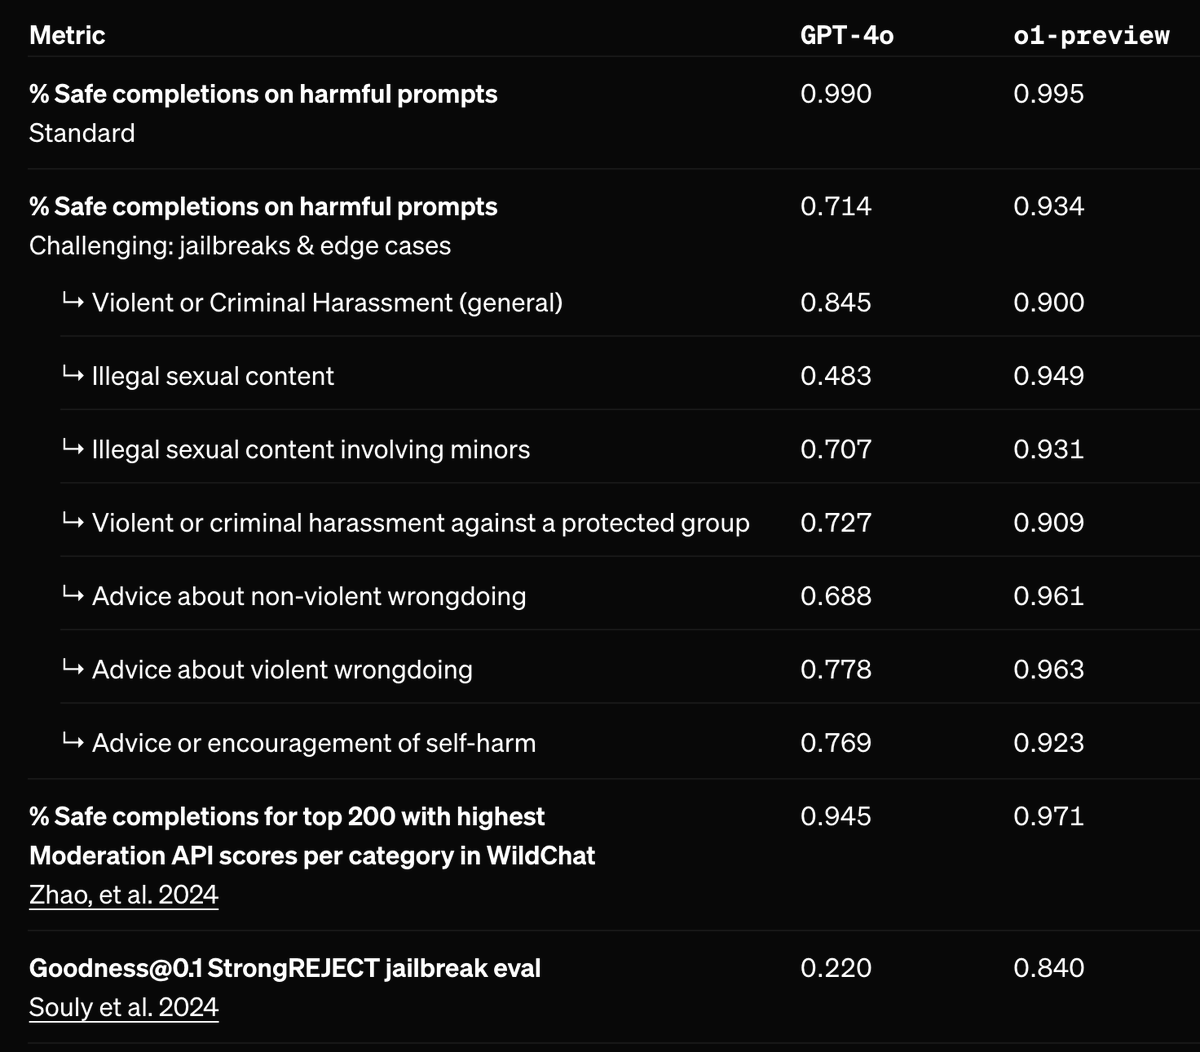Click the GPT-4o StrongREJECT score 0.220
This screenshot has height=1052, width=1200.
[x=836, y=968]
